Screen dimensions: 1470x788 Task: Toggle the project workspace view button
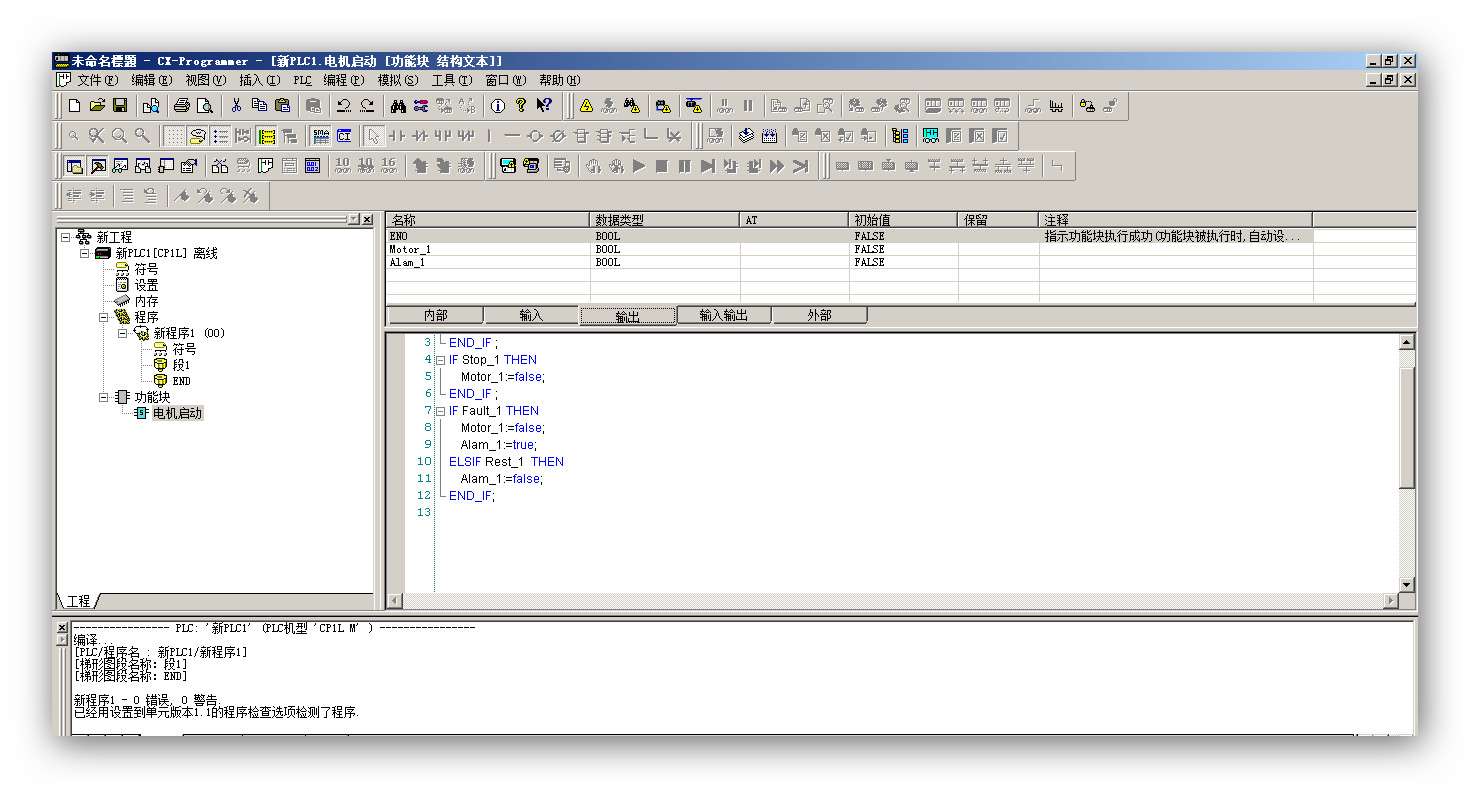pos(74,166)
